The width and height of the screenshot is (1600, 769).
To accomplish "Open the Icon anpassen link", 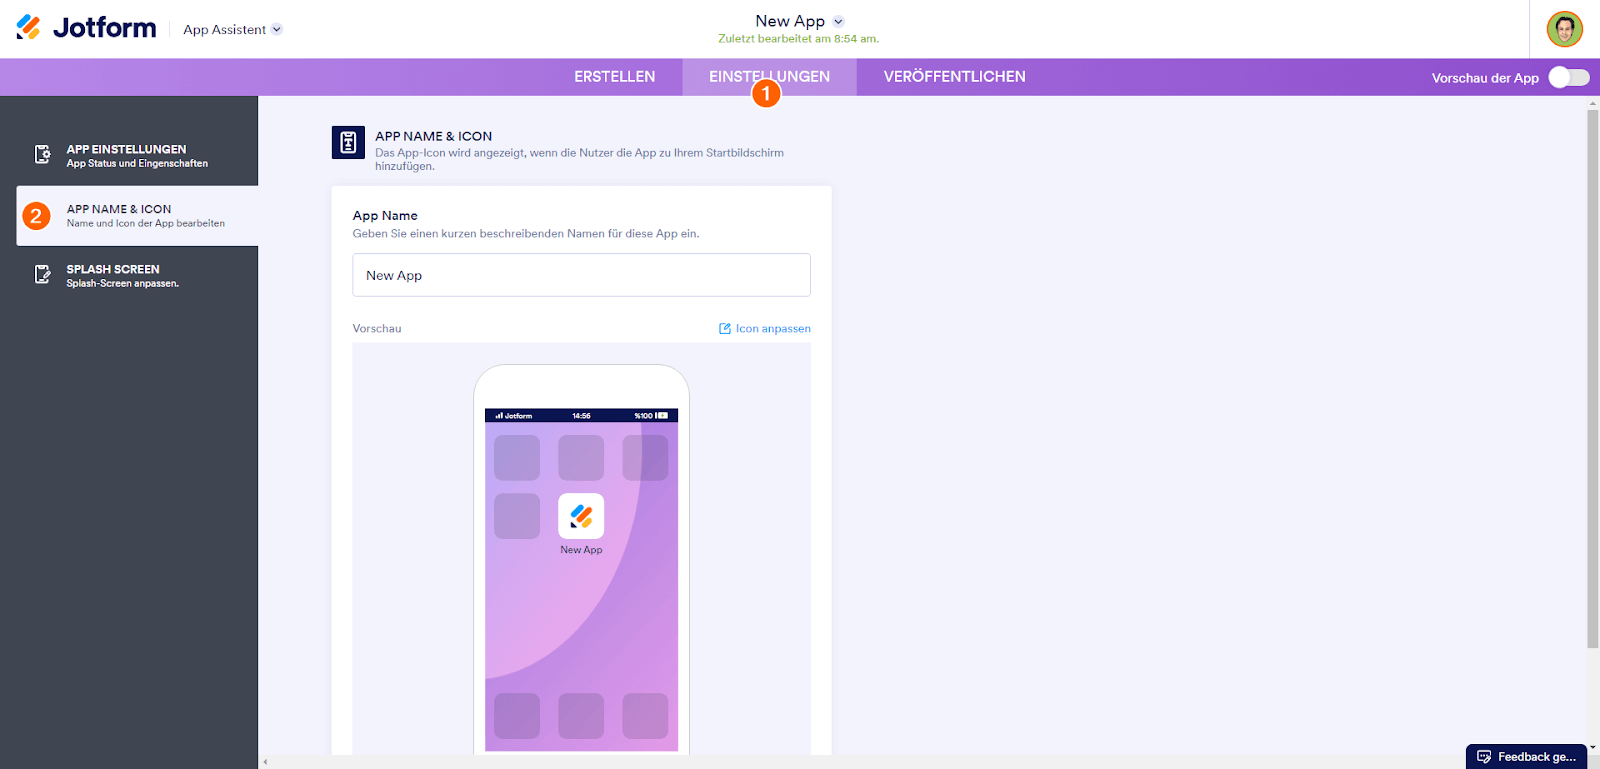I will coord(773,328).
